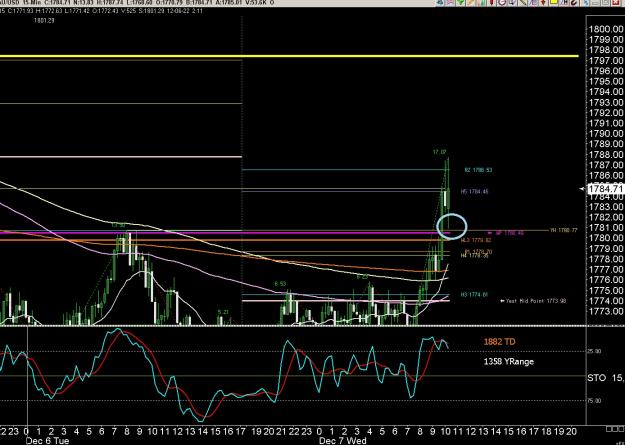Click the H3 1774.61 level label
The width and height of the screenshot is (625, 445).
(474, 295)
